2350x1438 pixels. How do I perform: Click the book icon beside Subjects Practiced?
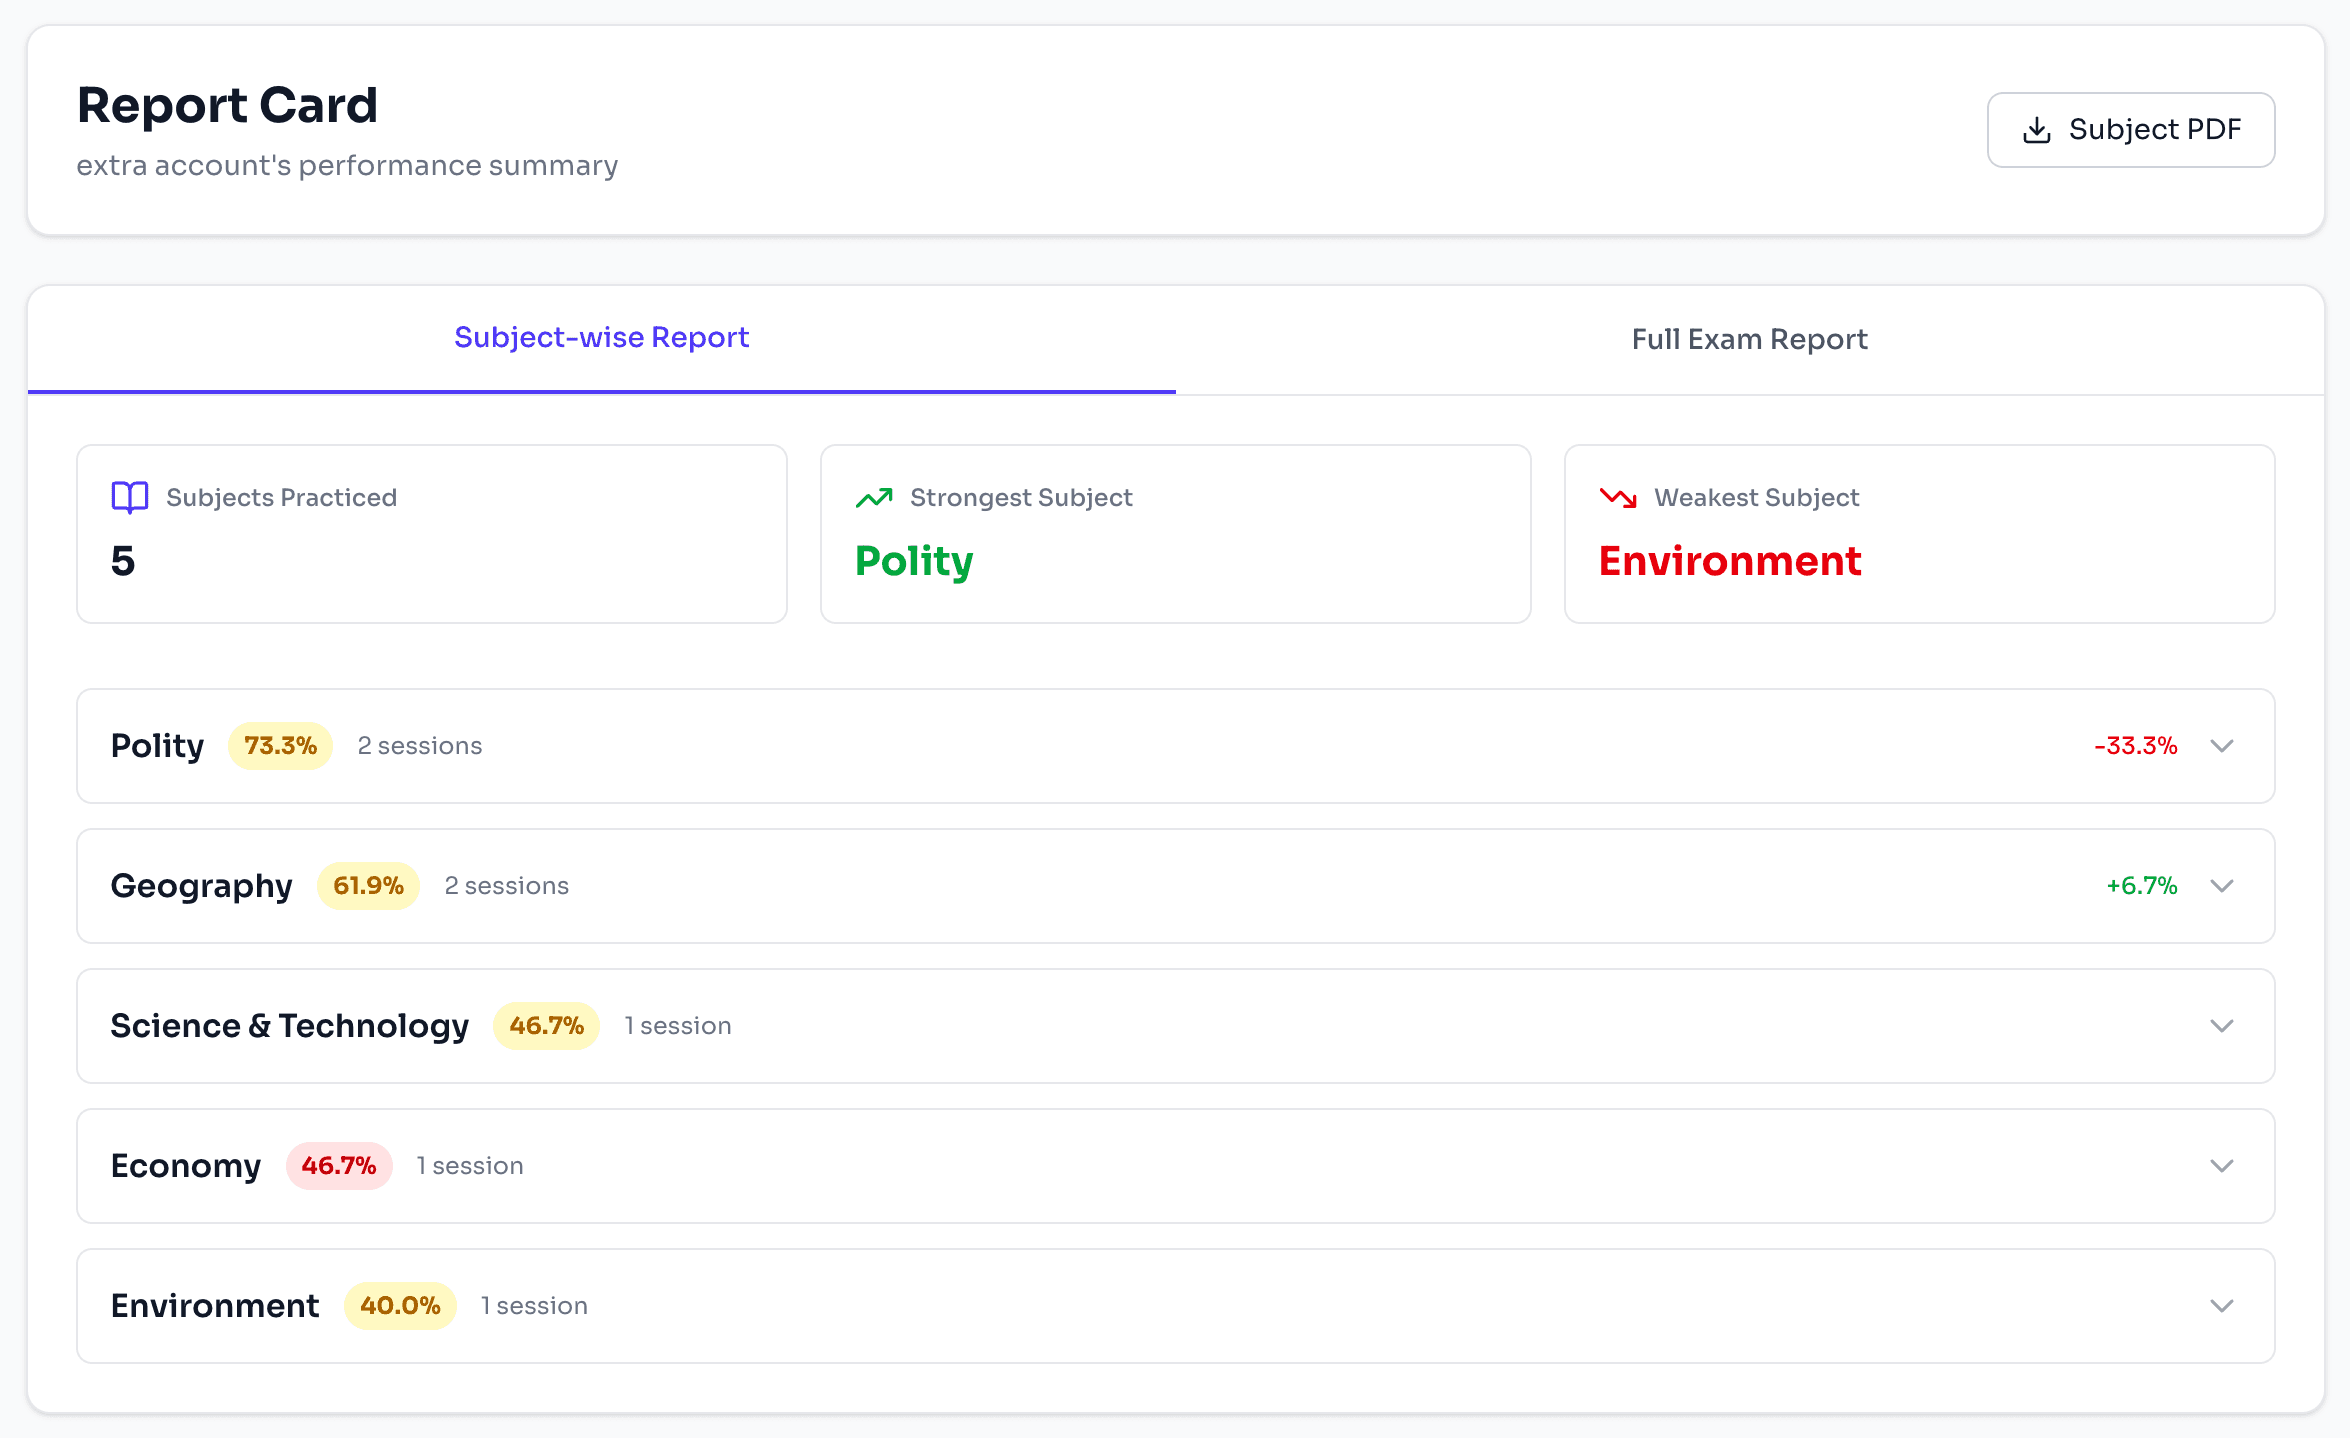point(128,497)
